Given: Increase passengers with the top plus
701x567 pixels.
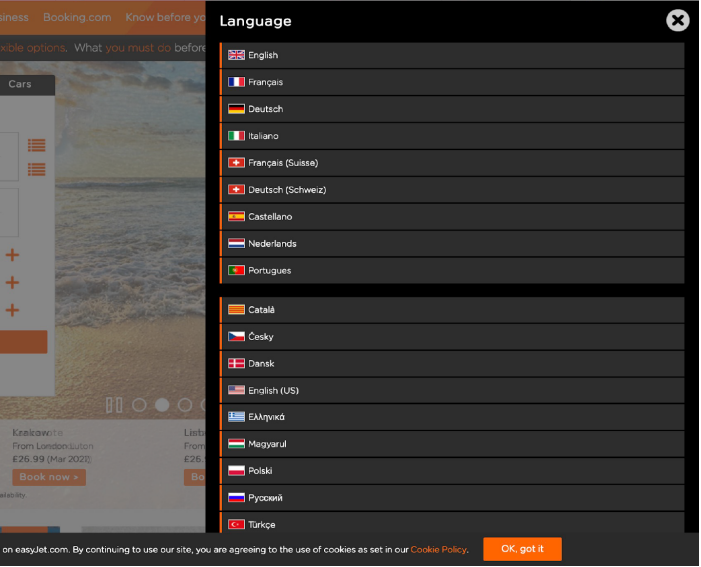Looking at the screenshot, I should pyautogui.click(x=12, y=255).
